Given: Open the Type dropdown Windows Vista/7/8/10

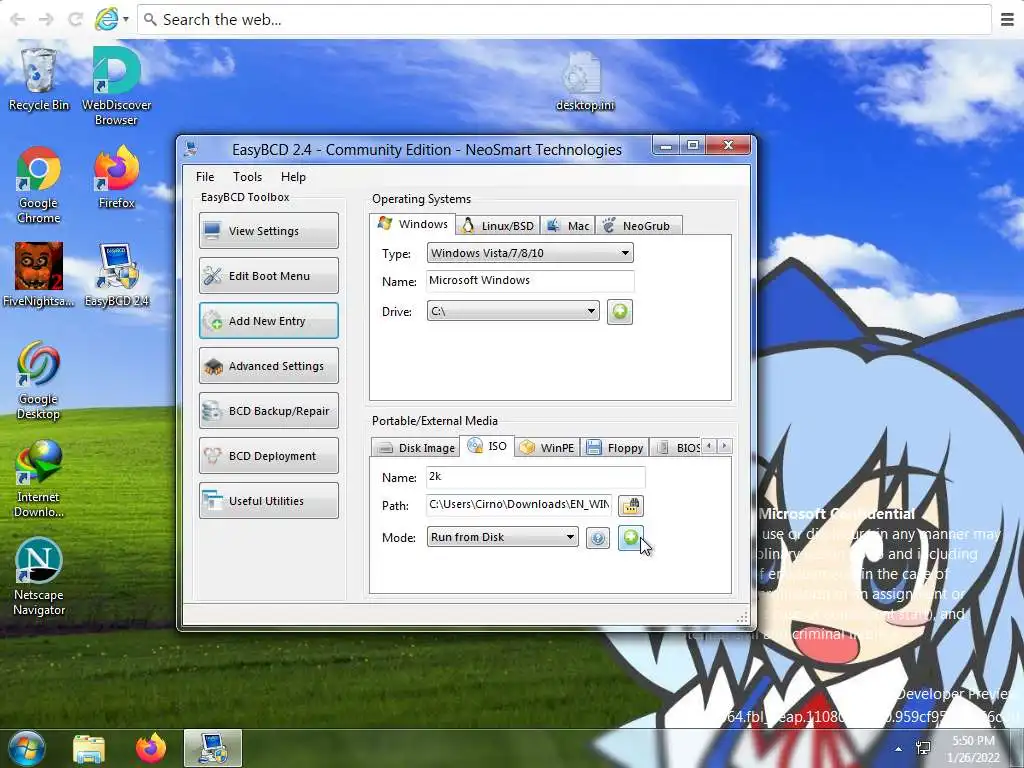Looking at the screenshot, I should 530,253.
